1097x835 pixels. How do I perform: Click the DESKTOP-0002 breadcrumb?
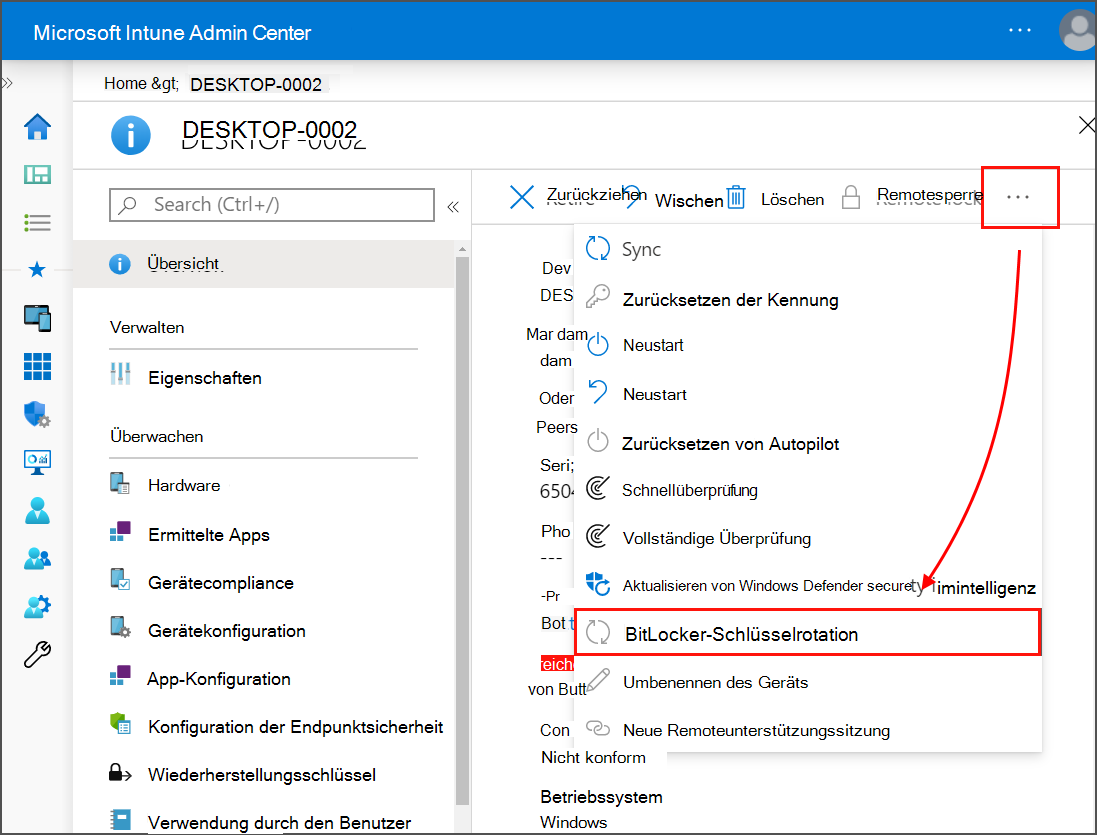tap(256, 85)
